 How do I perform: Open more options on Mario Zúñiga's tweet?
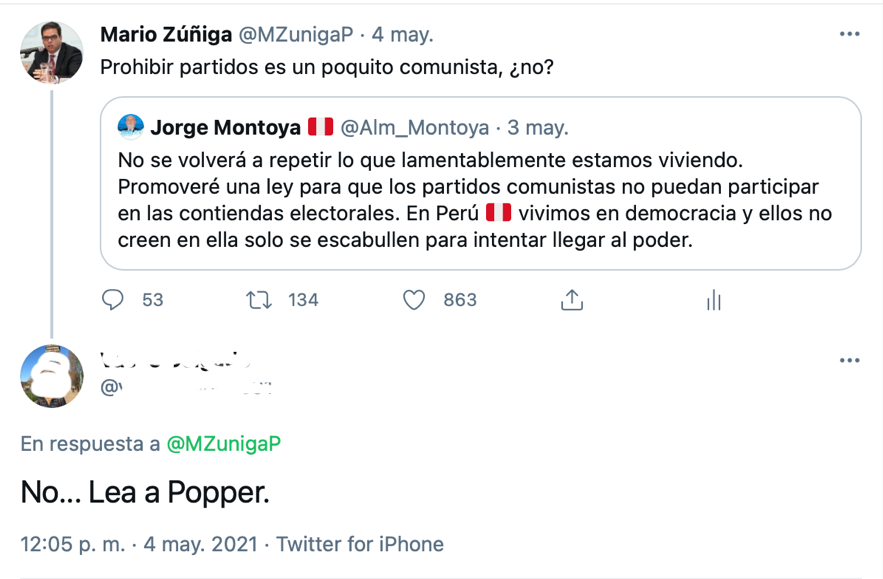(x=849, y=34)
